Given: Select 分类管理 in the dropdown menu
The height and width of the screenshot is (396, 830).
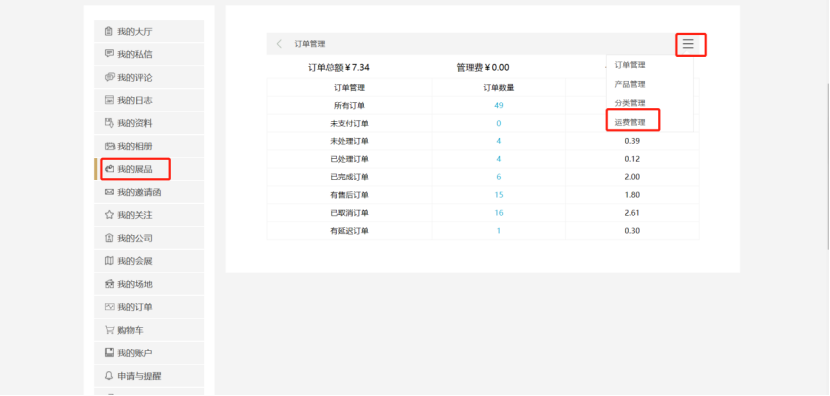Looking at the screenshot, I should [x=630, y=103].
